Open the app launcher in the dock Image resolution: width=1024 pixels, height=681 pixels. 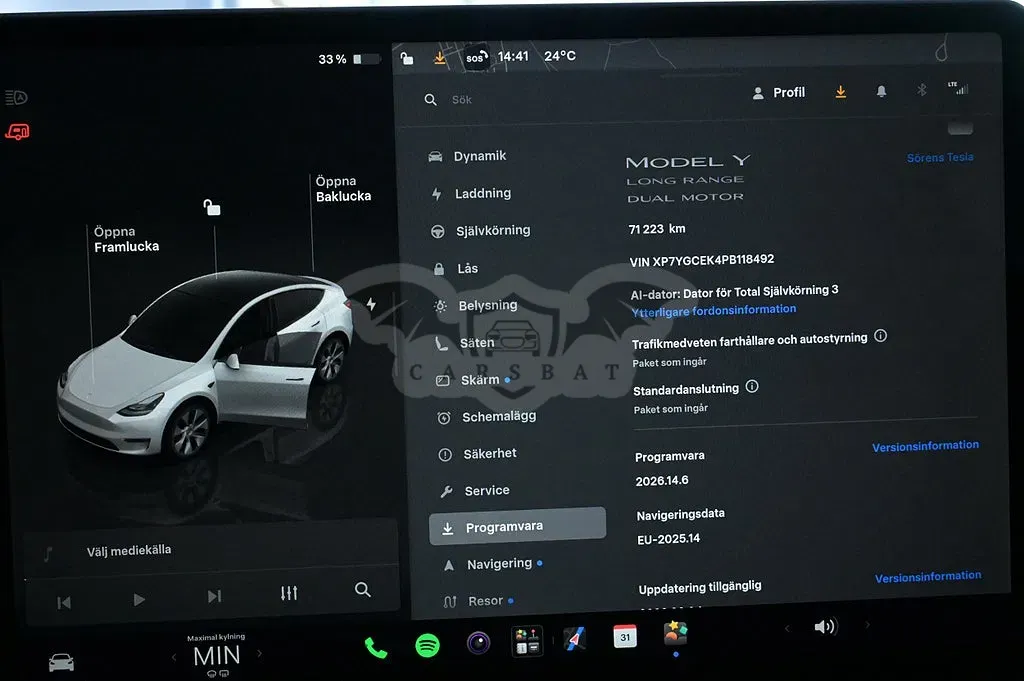coord(527,641)
